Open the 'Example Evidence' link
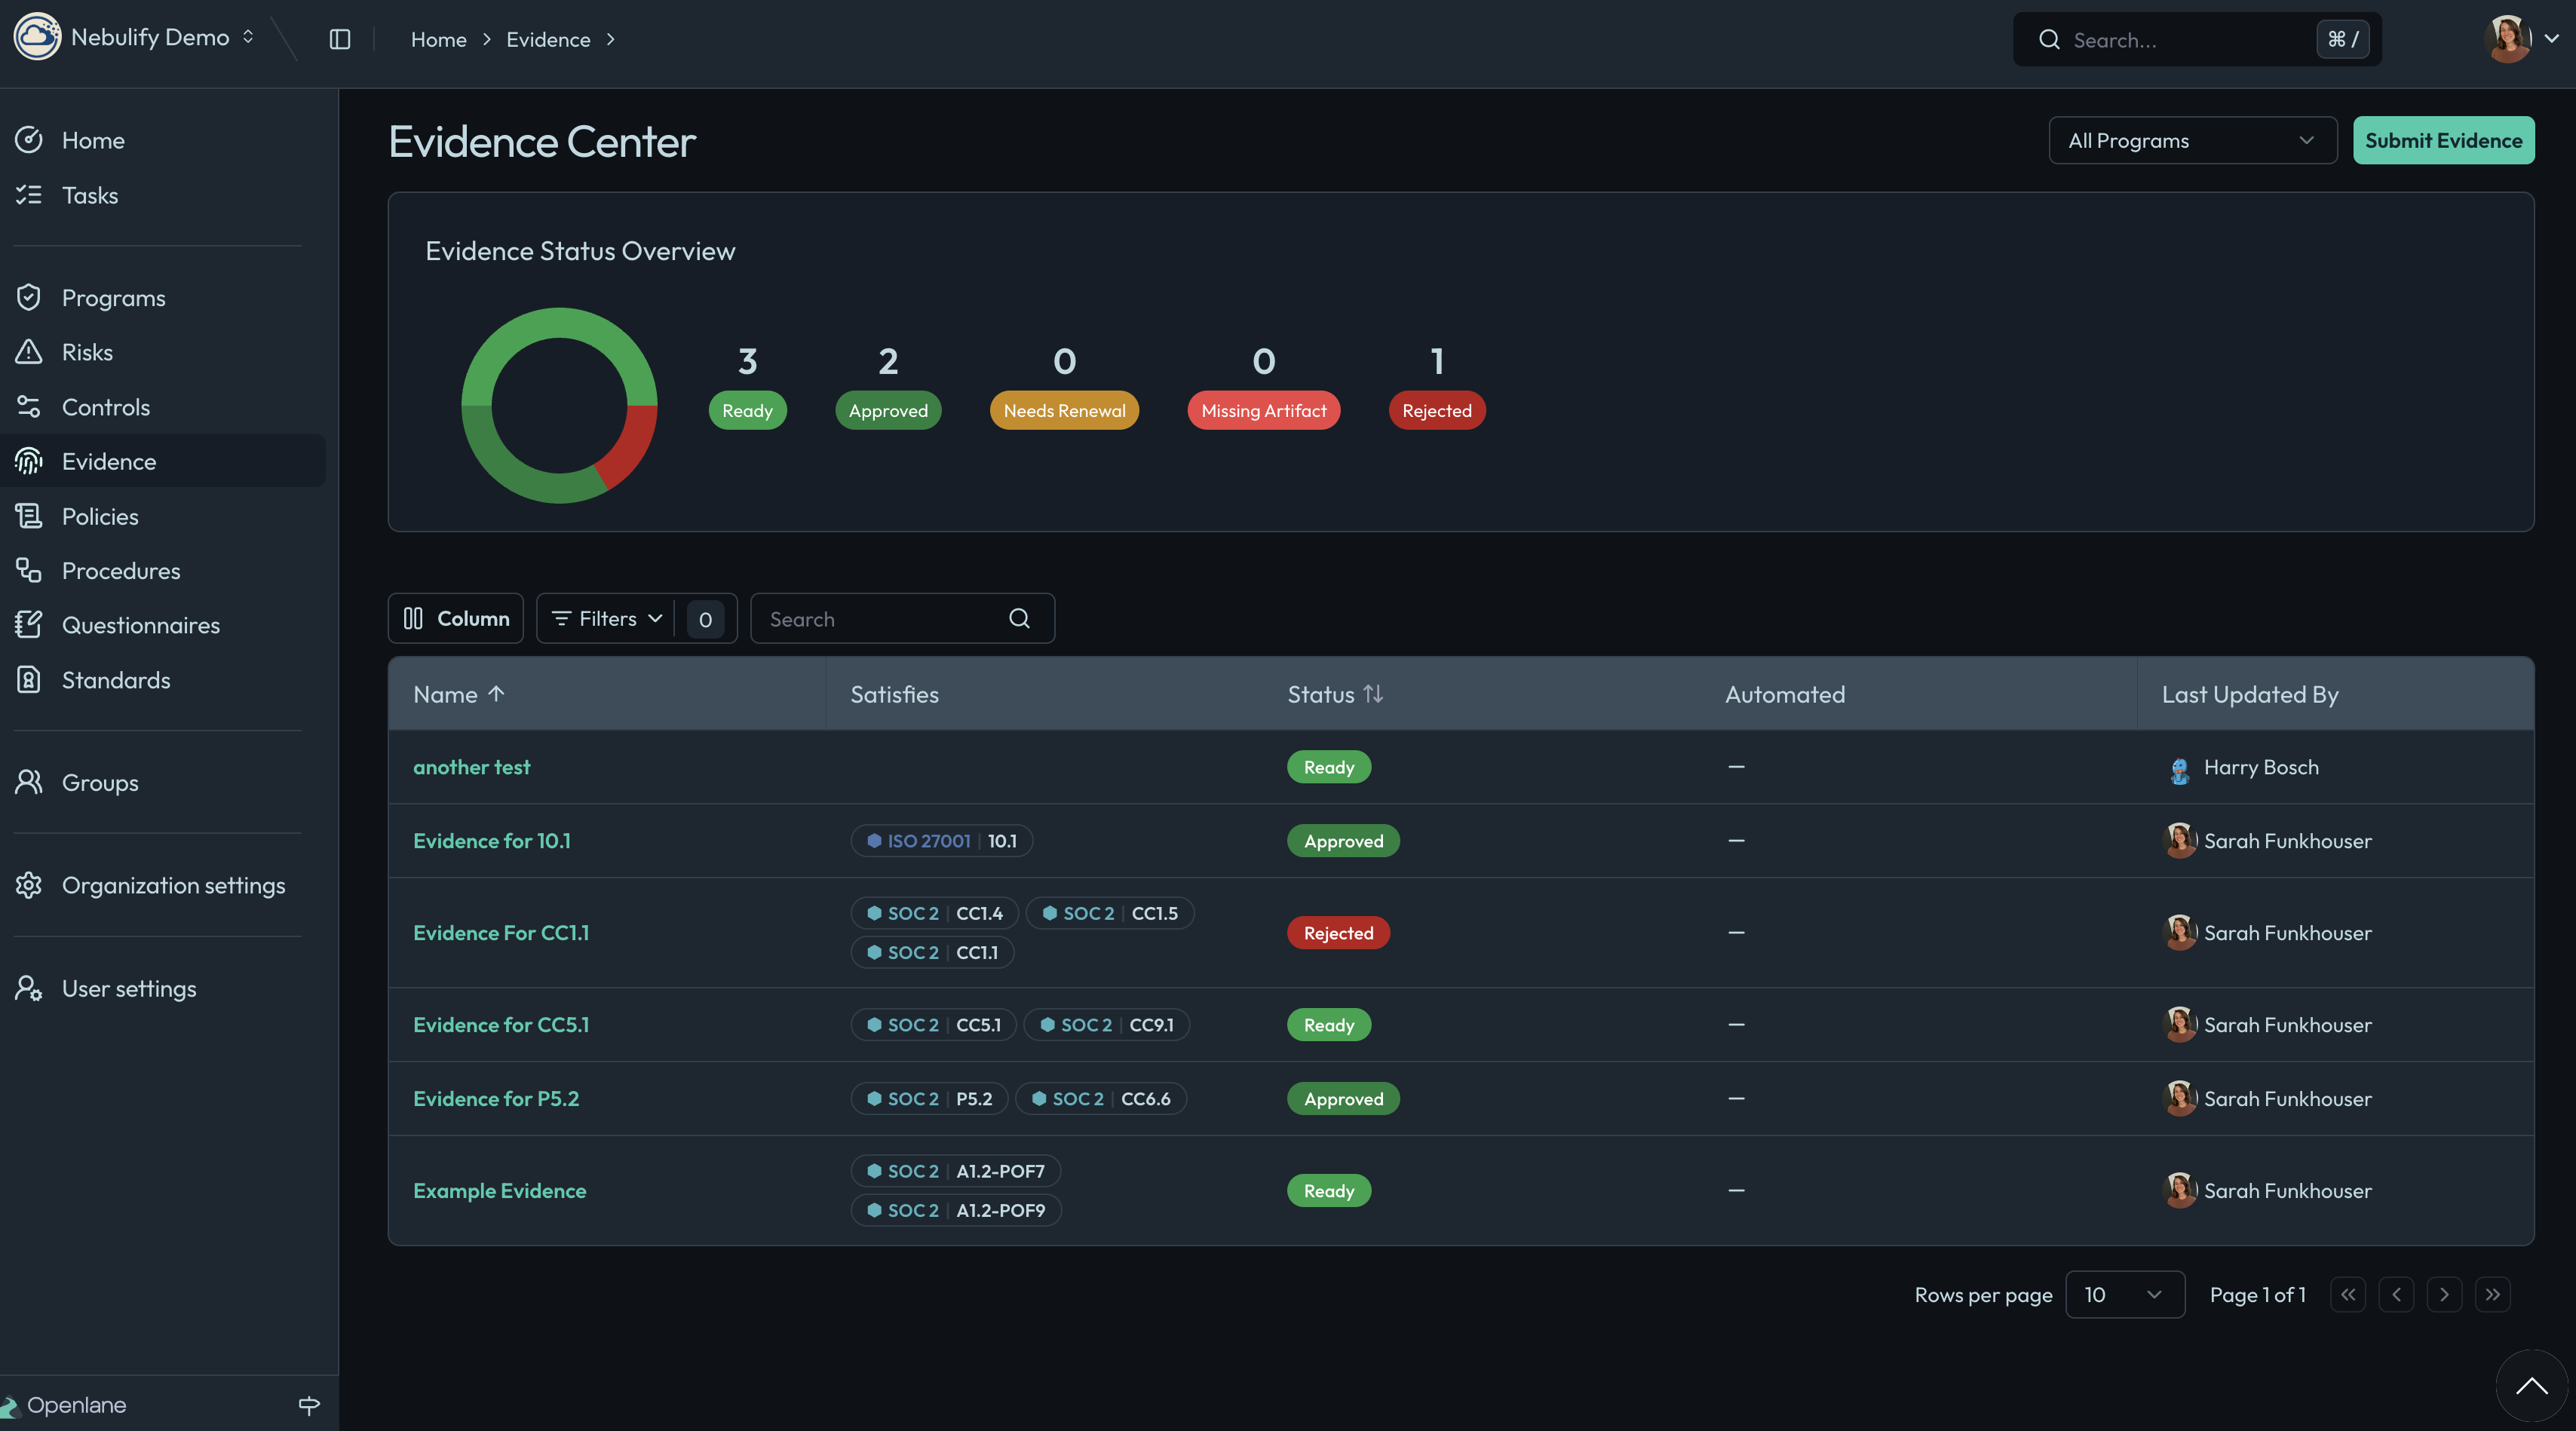Screen dimensions: 2576x1431 (500, 1191)
